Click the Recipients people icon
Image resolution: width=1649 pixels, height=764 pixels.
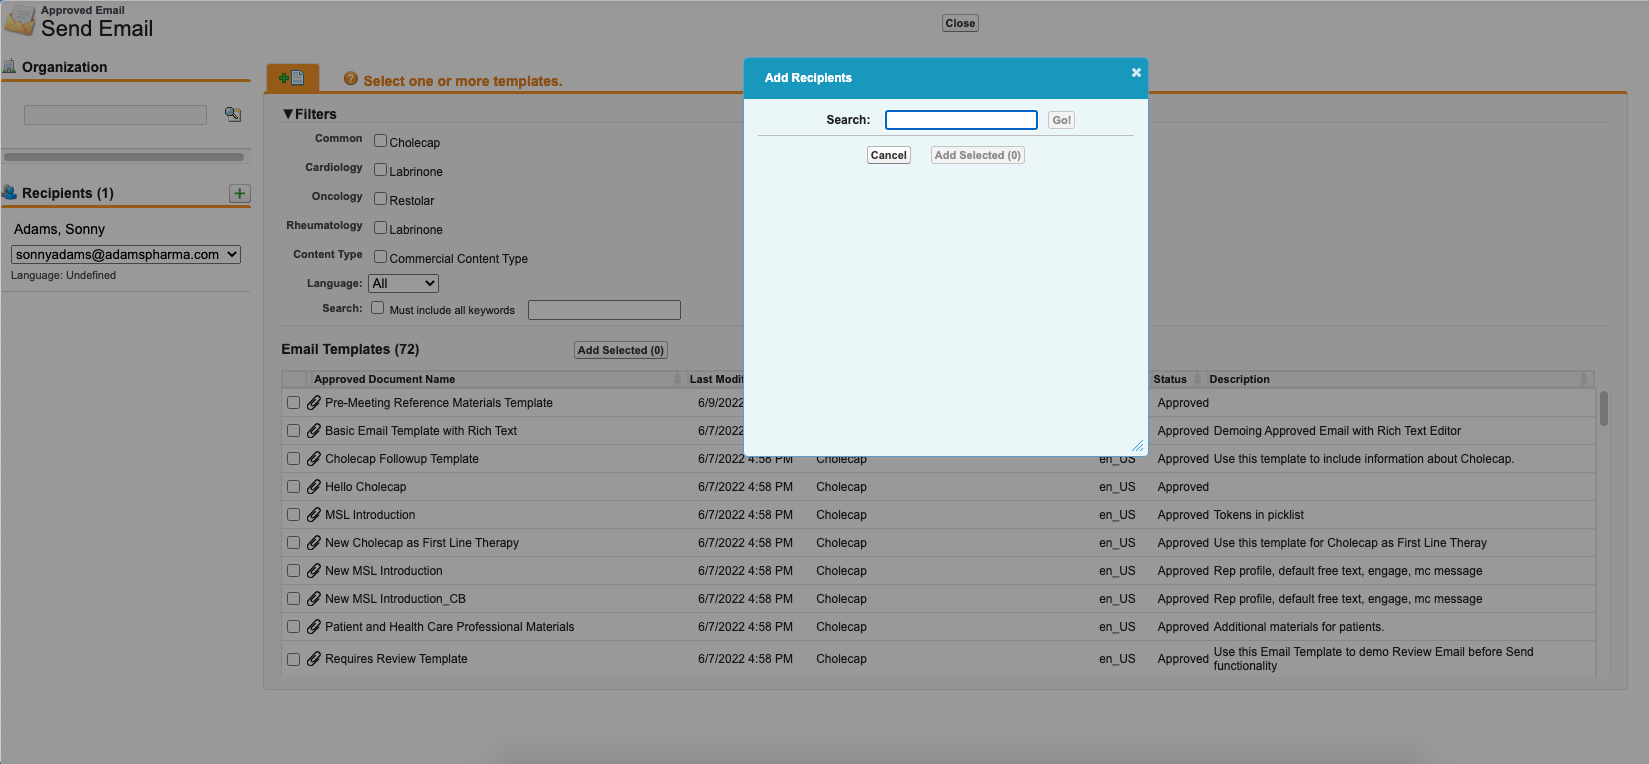(x=10, y=193)
